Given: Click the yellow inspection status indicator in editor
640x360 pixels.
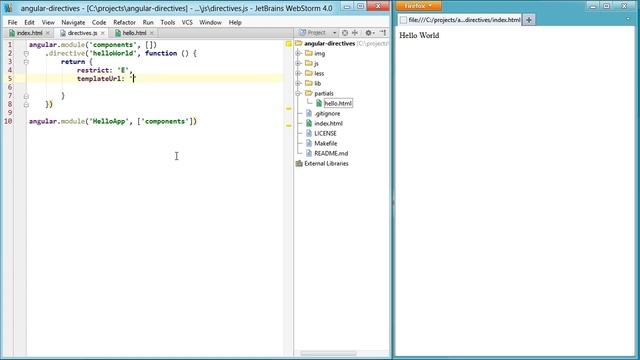Looking at the screenshot, I should click(x=289, y=43).
